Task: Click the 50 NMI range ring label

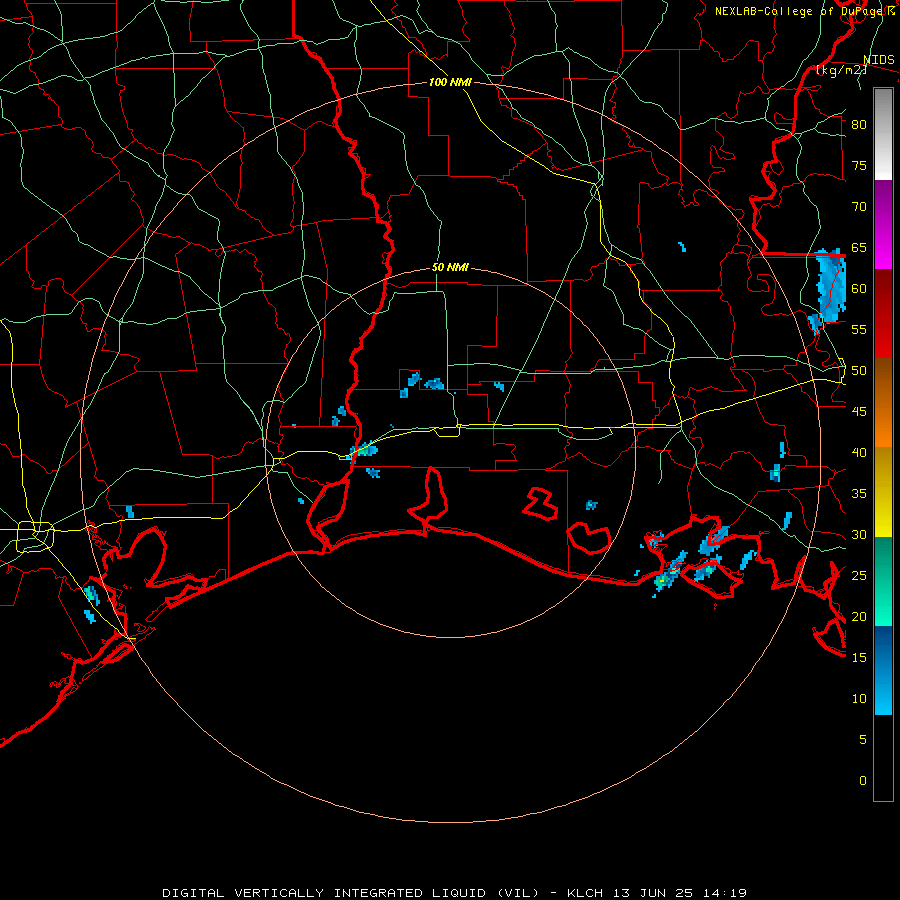Action: (450, 267)
